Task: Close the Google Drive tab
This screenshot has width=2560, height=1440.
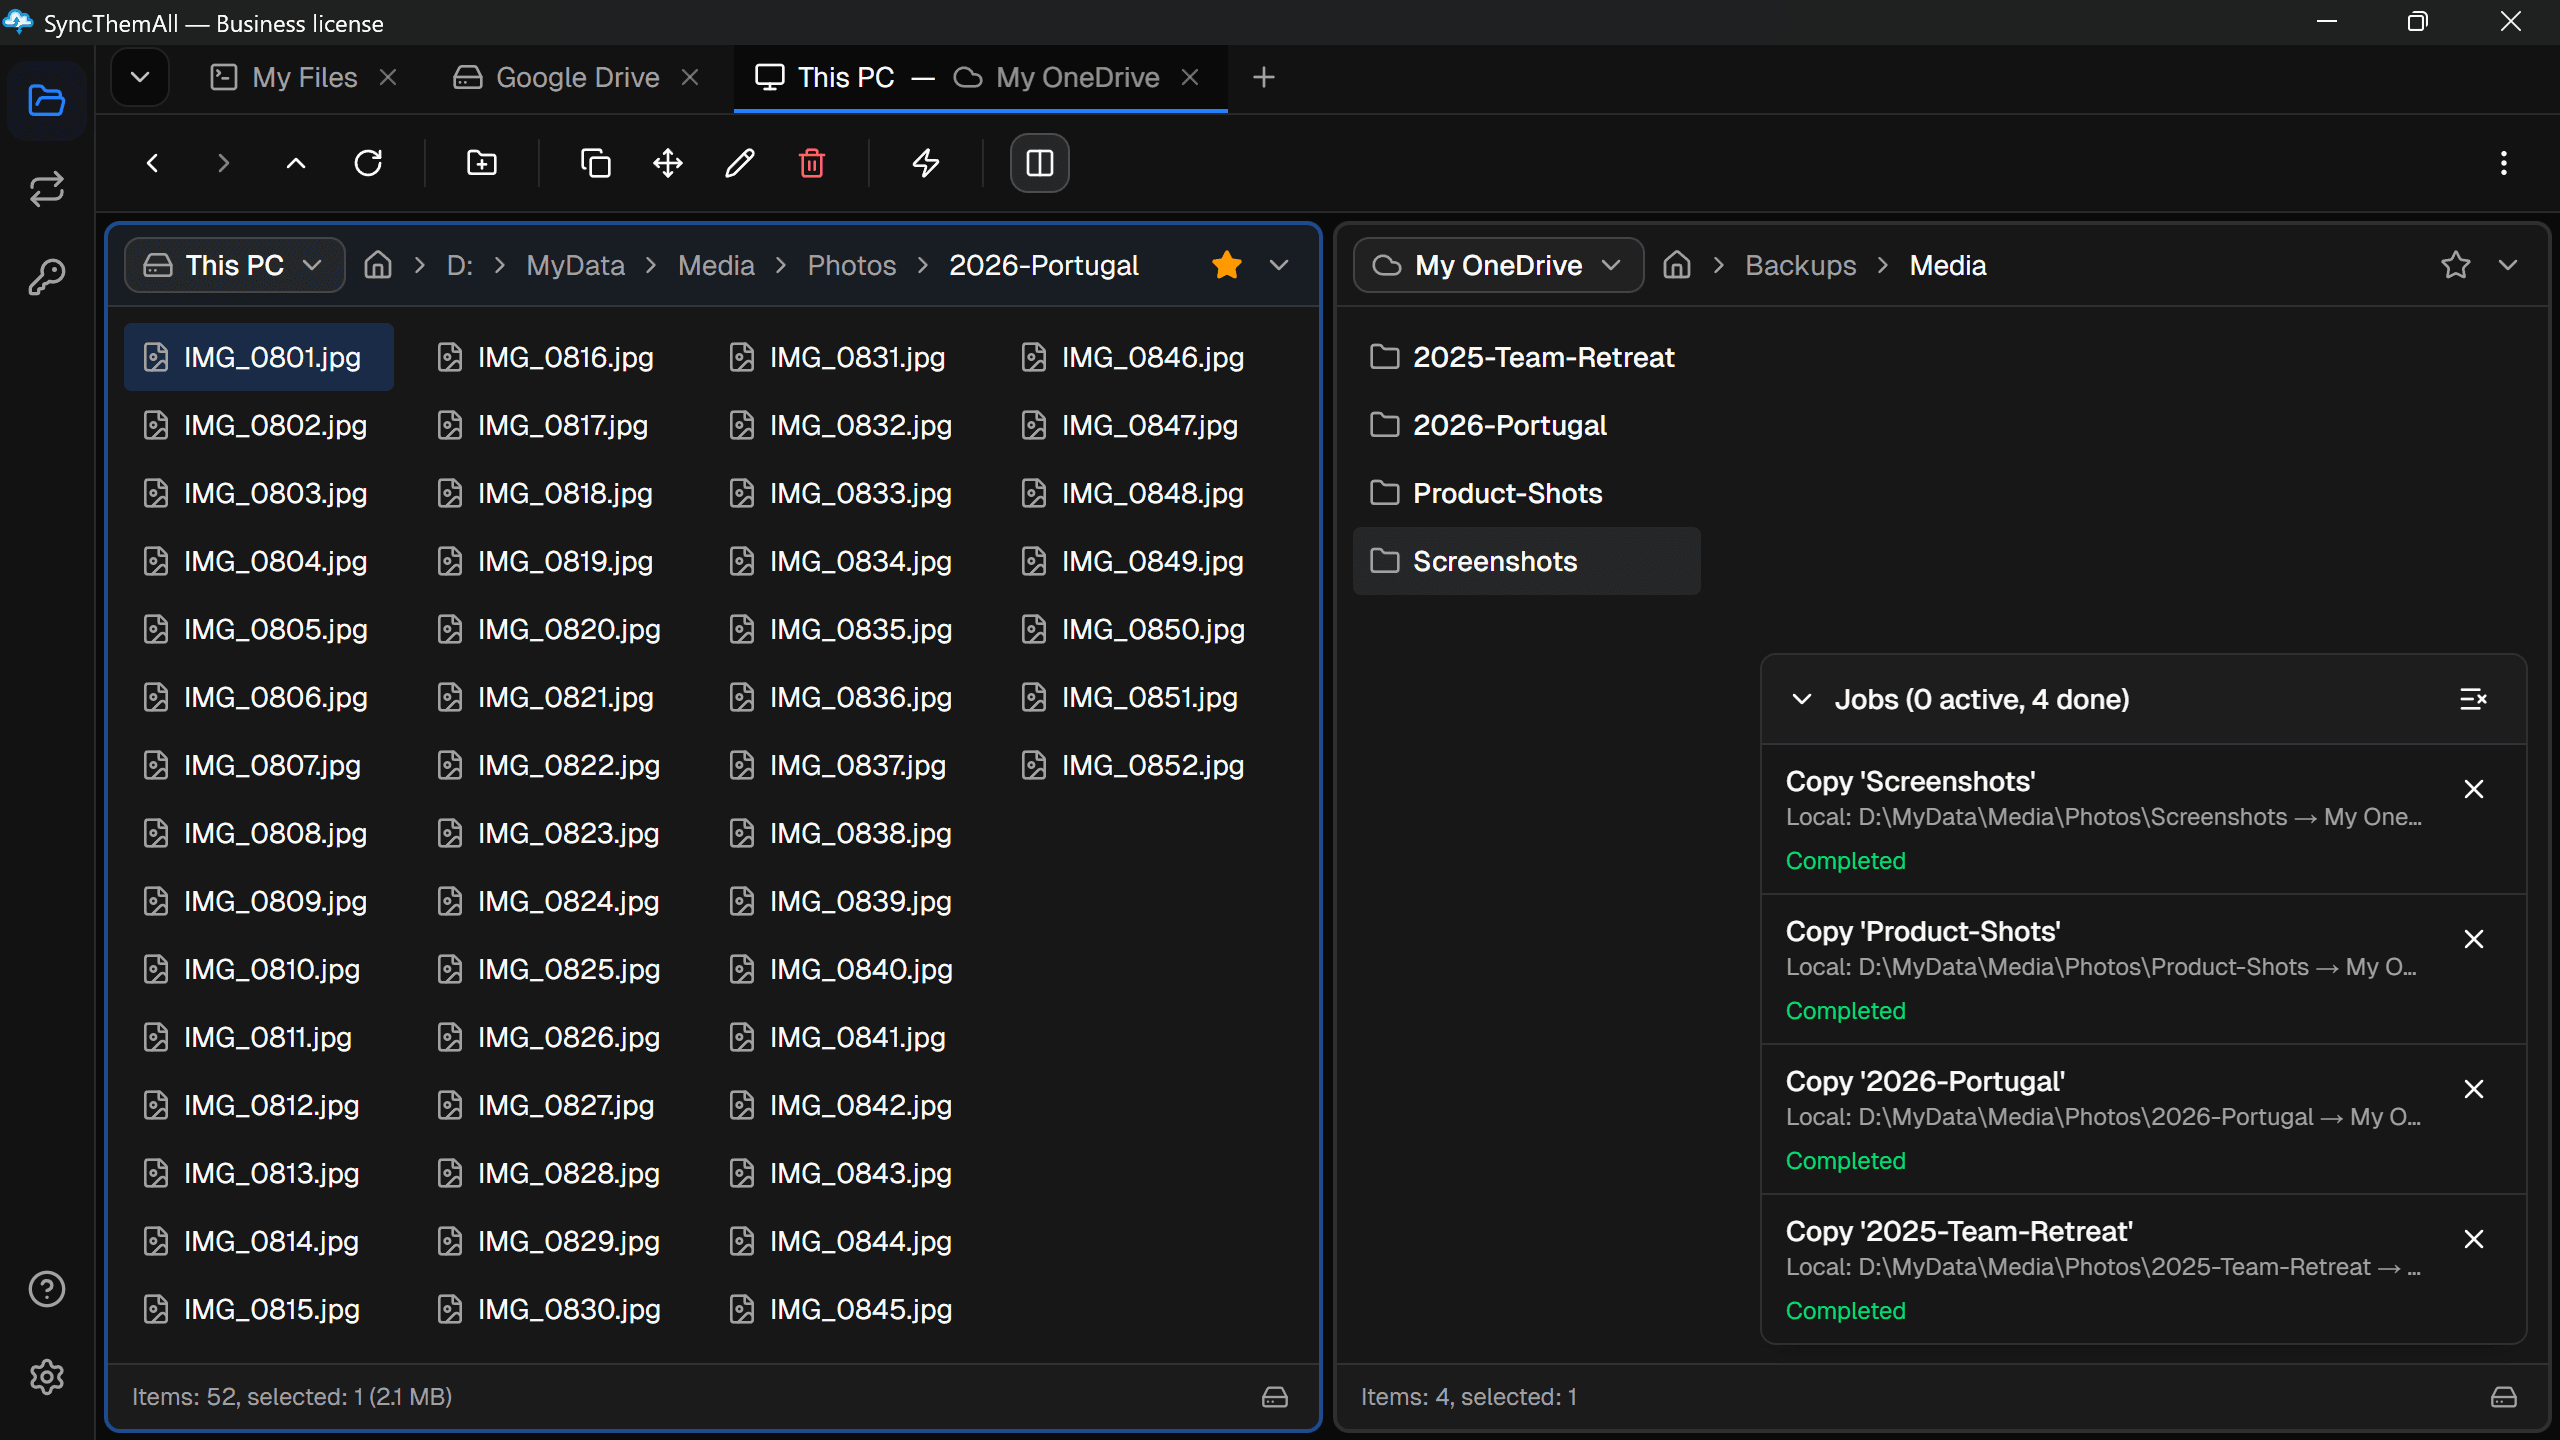Action: (690, 77)
